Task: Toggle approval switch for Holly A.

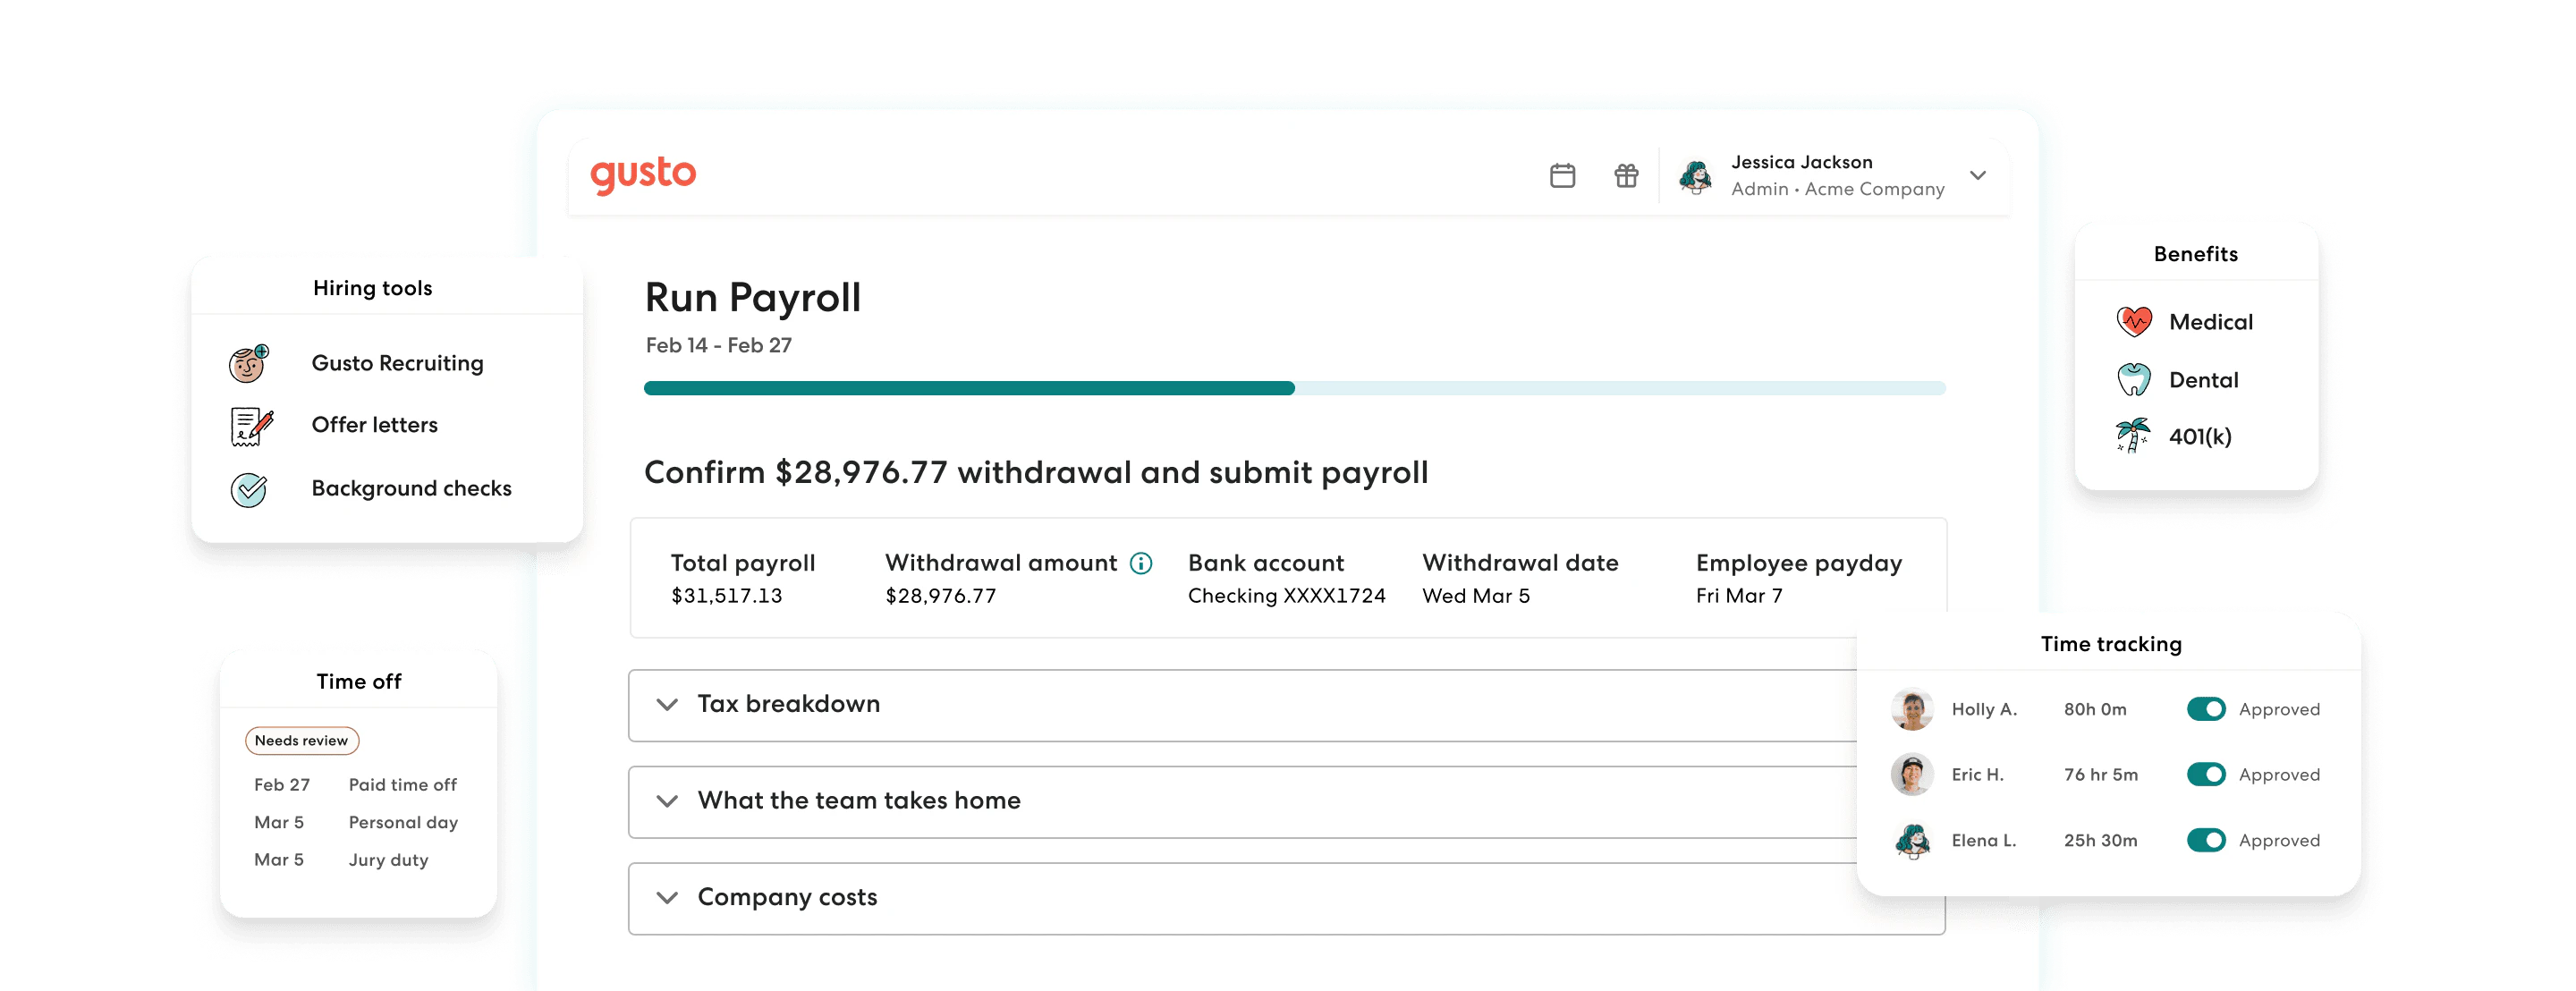Action: (x=2205, y=709)
